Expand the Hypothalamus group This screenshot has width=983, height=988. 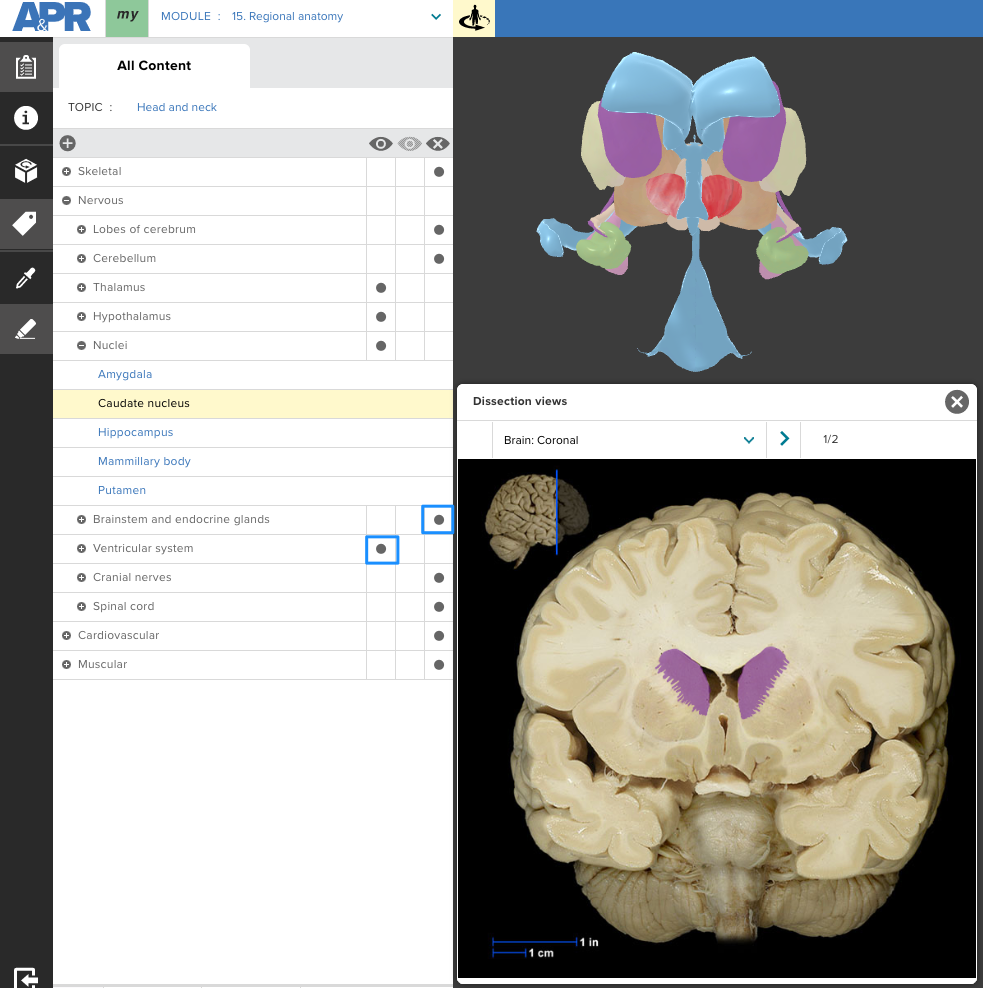click(81, 316)
